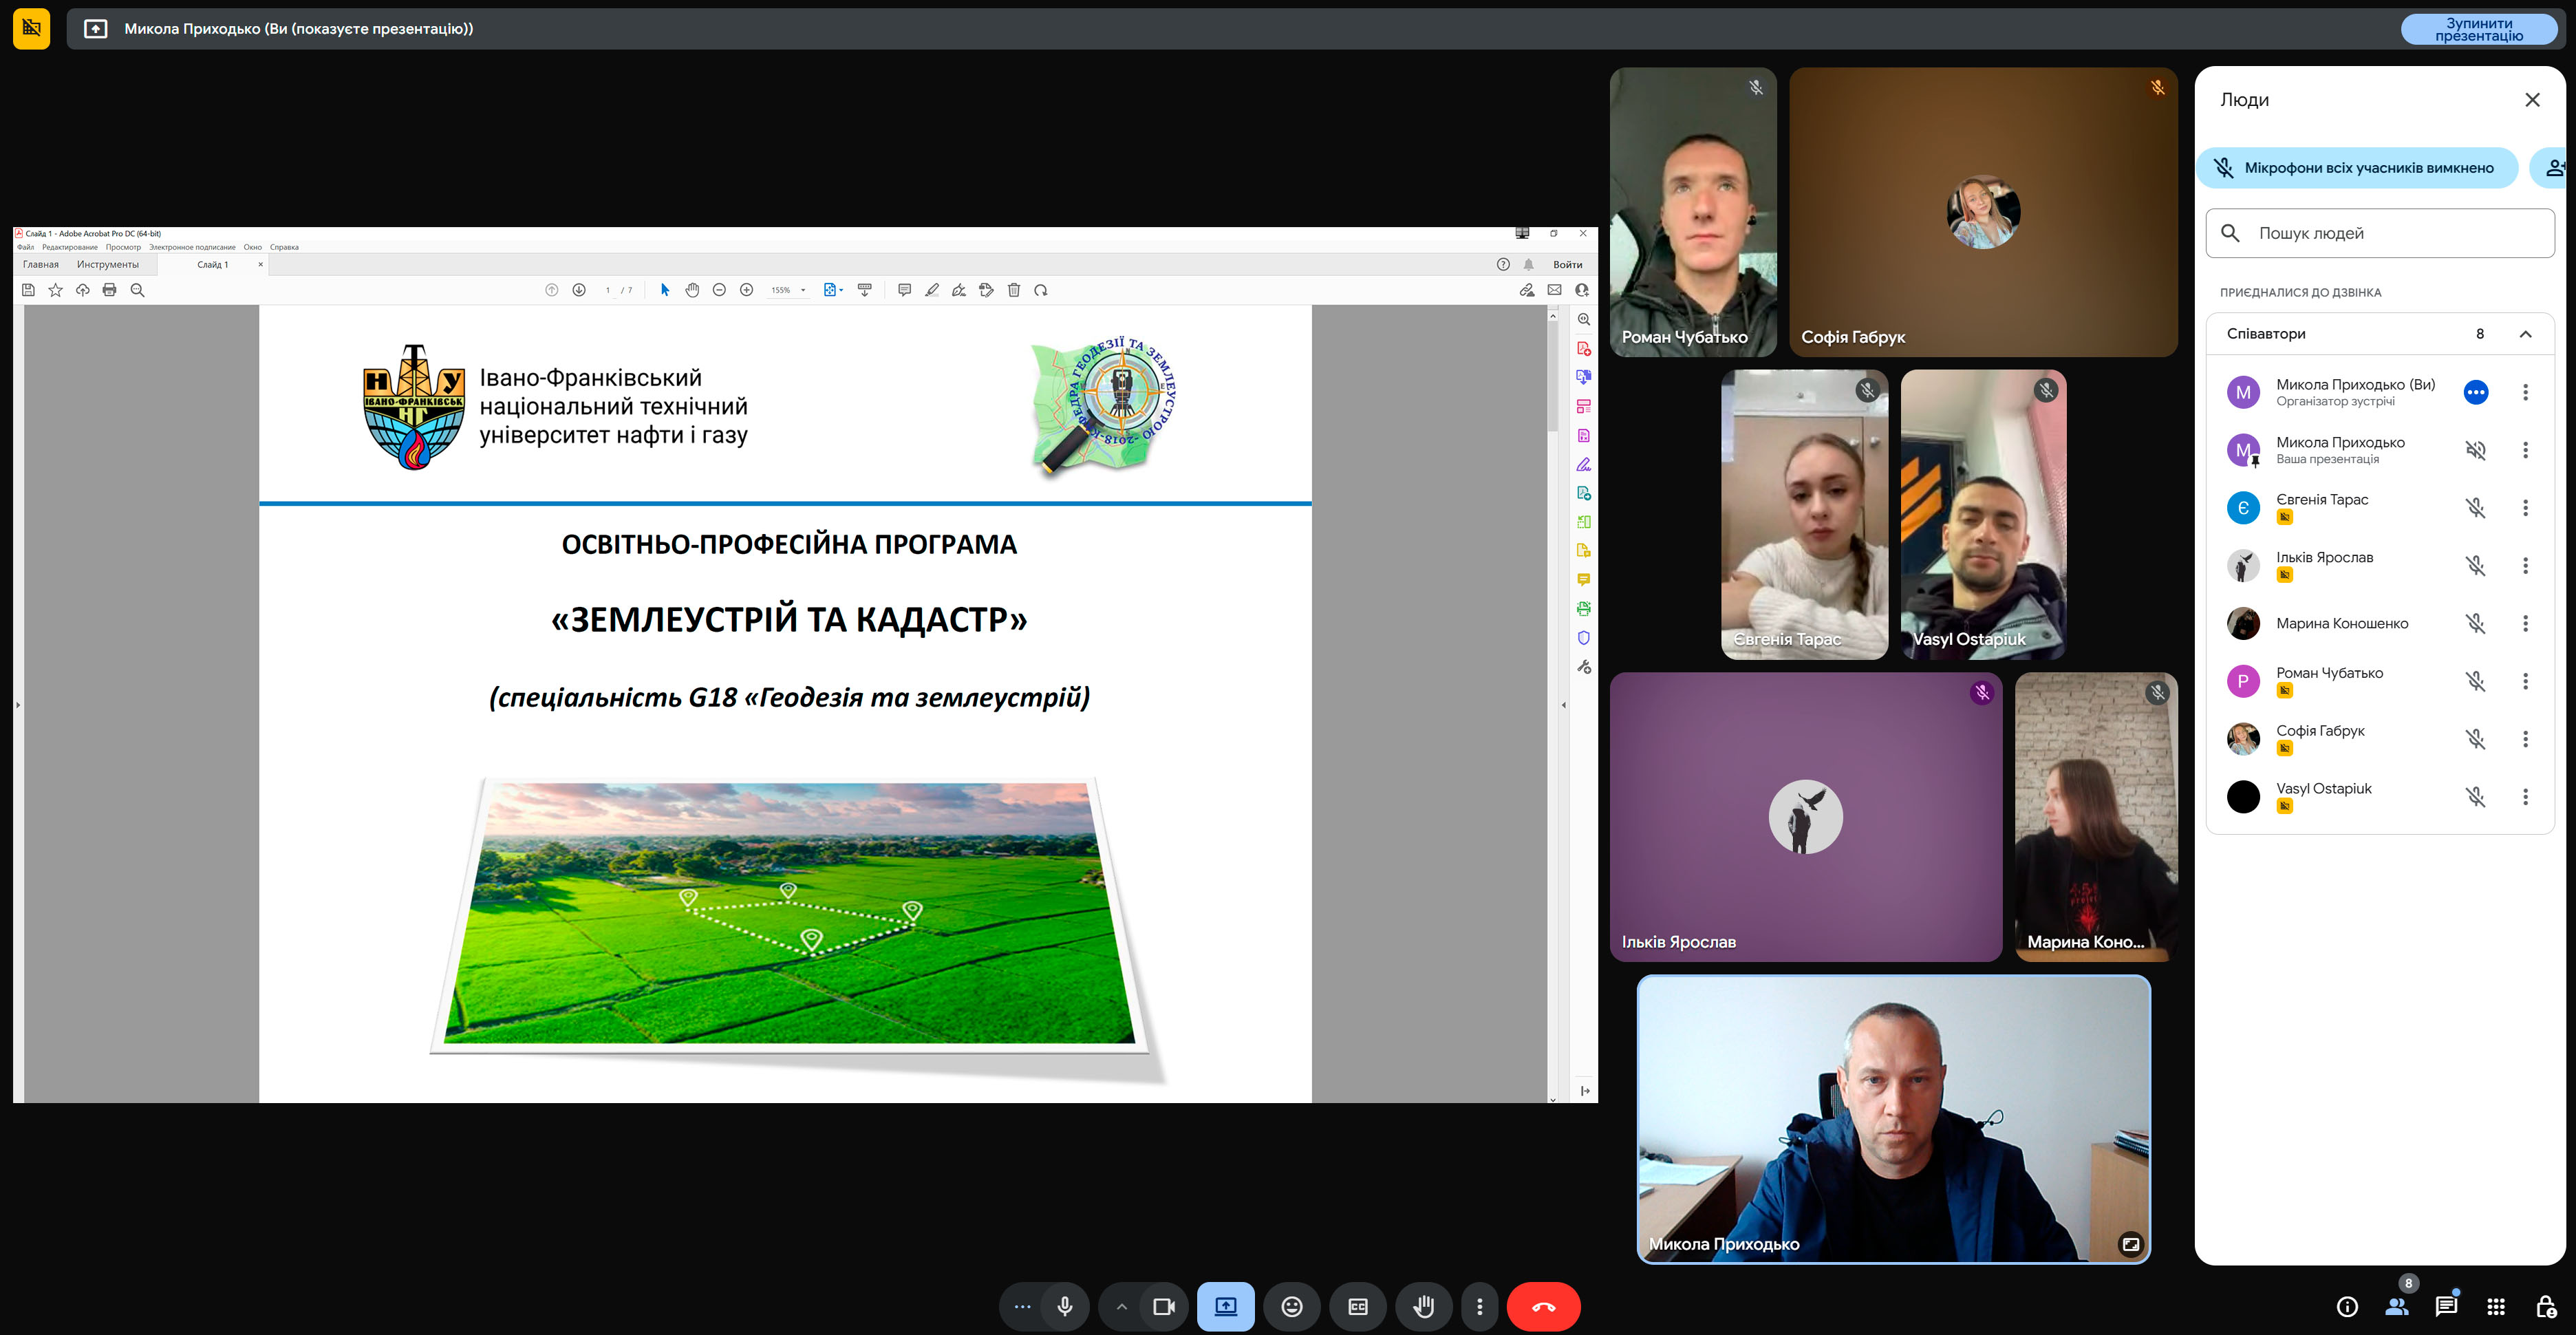Open the Просмотр menu in Acrobat

click(123, 247)
